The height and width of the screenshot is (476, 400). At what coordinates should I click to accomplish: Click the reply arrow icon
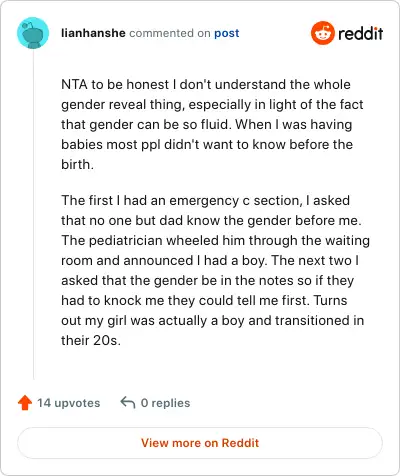point(128,402)
